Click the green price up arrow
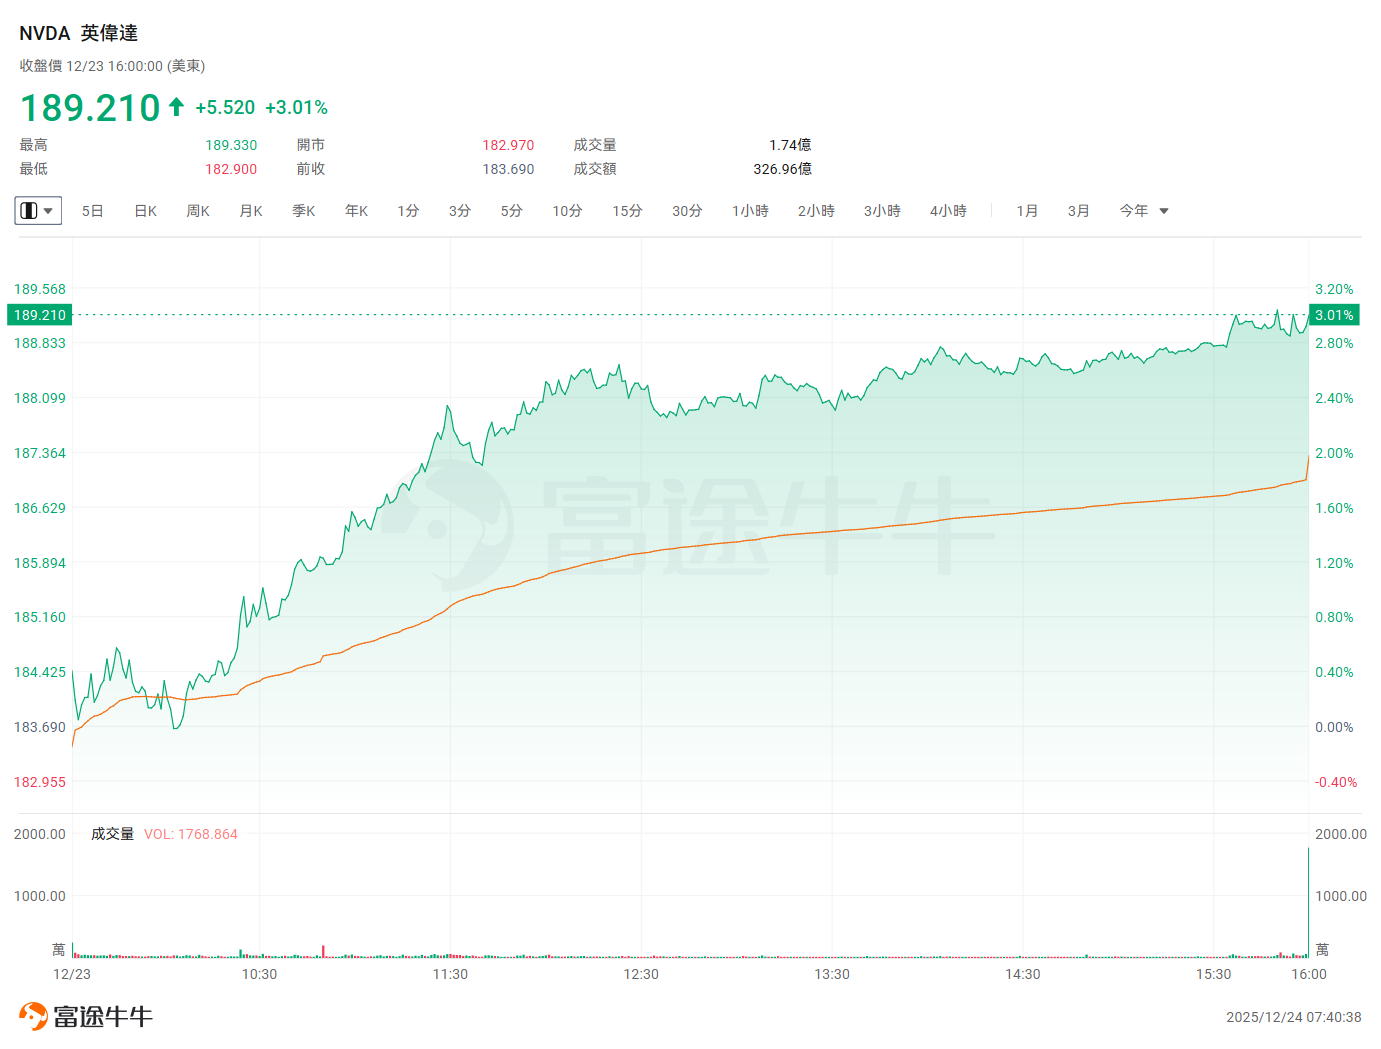 coord(177,107)
